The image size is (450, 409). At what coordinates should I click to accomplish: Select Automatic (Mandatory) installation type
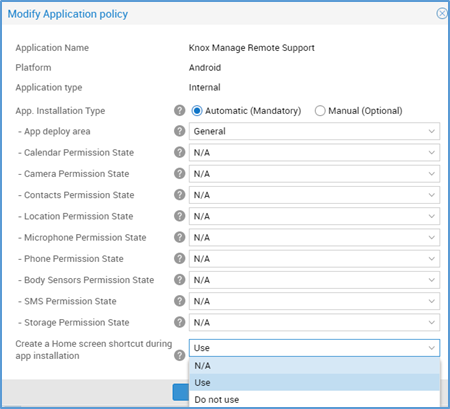point(197,111)
